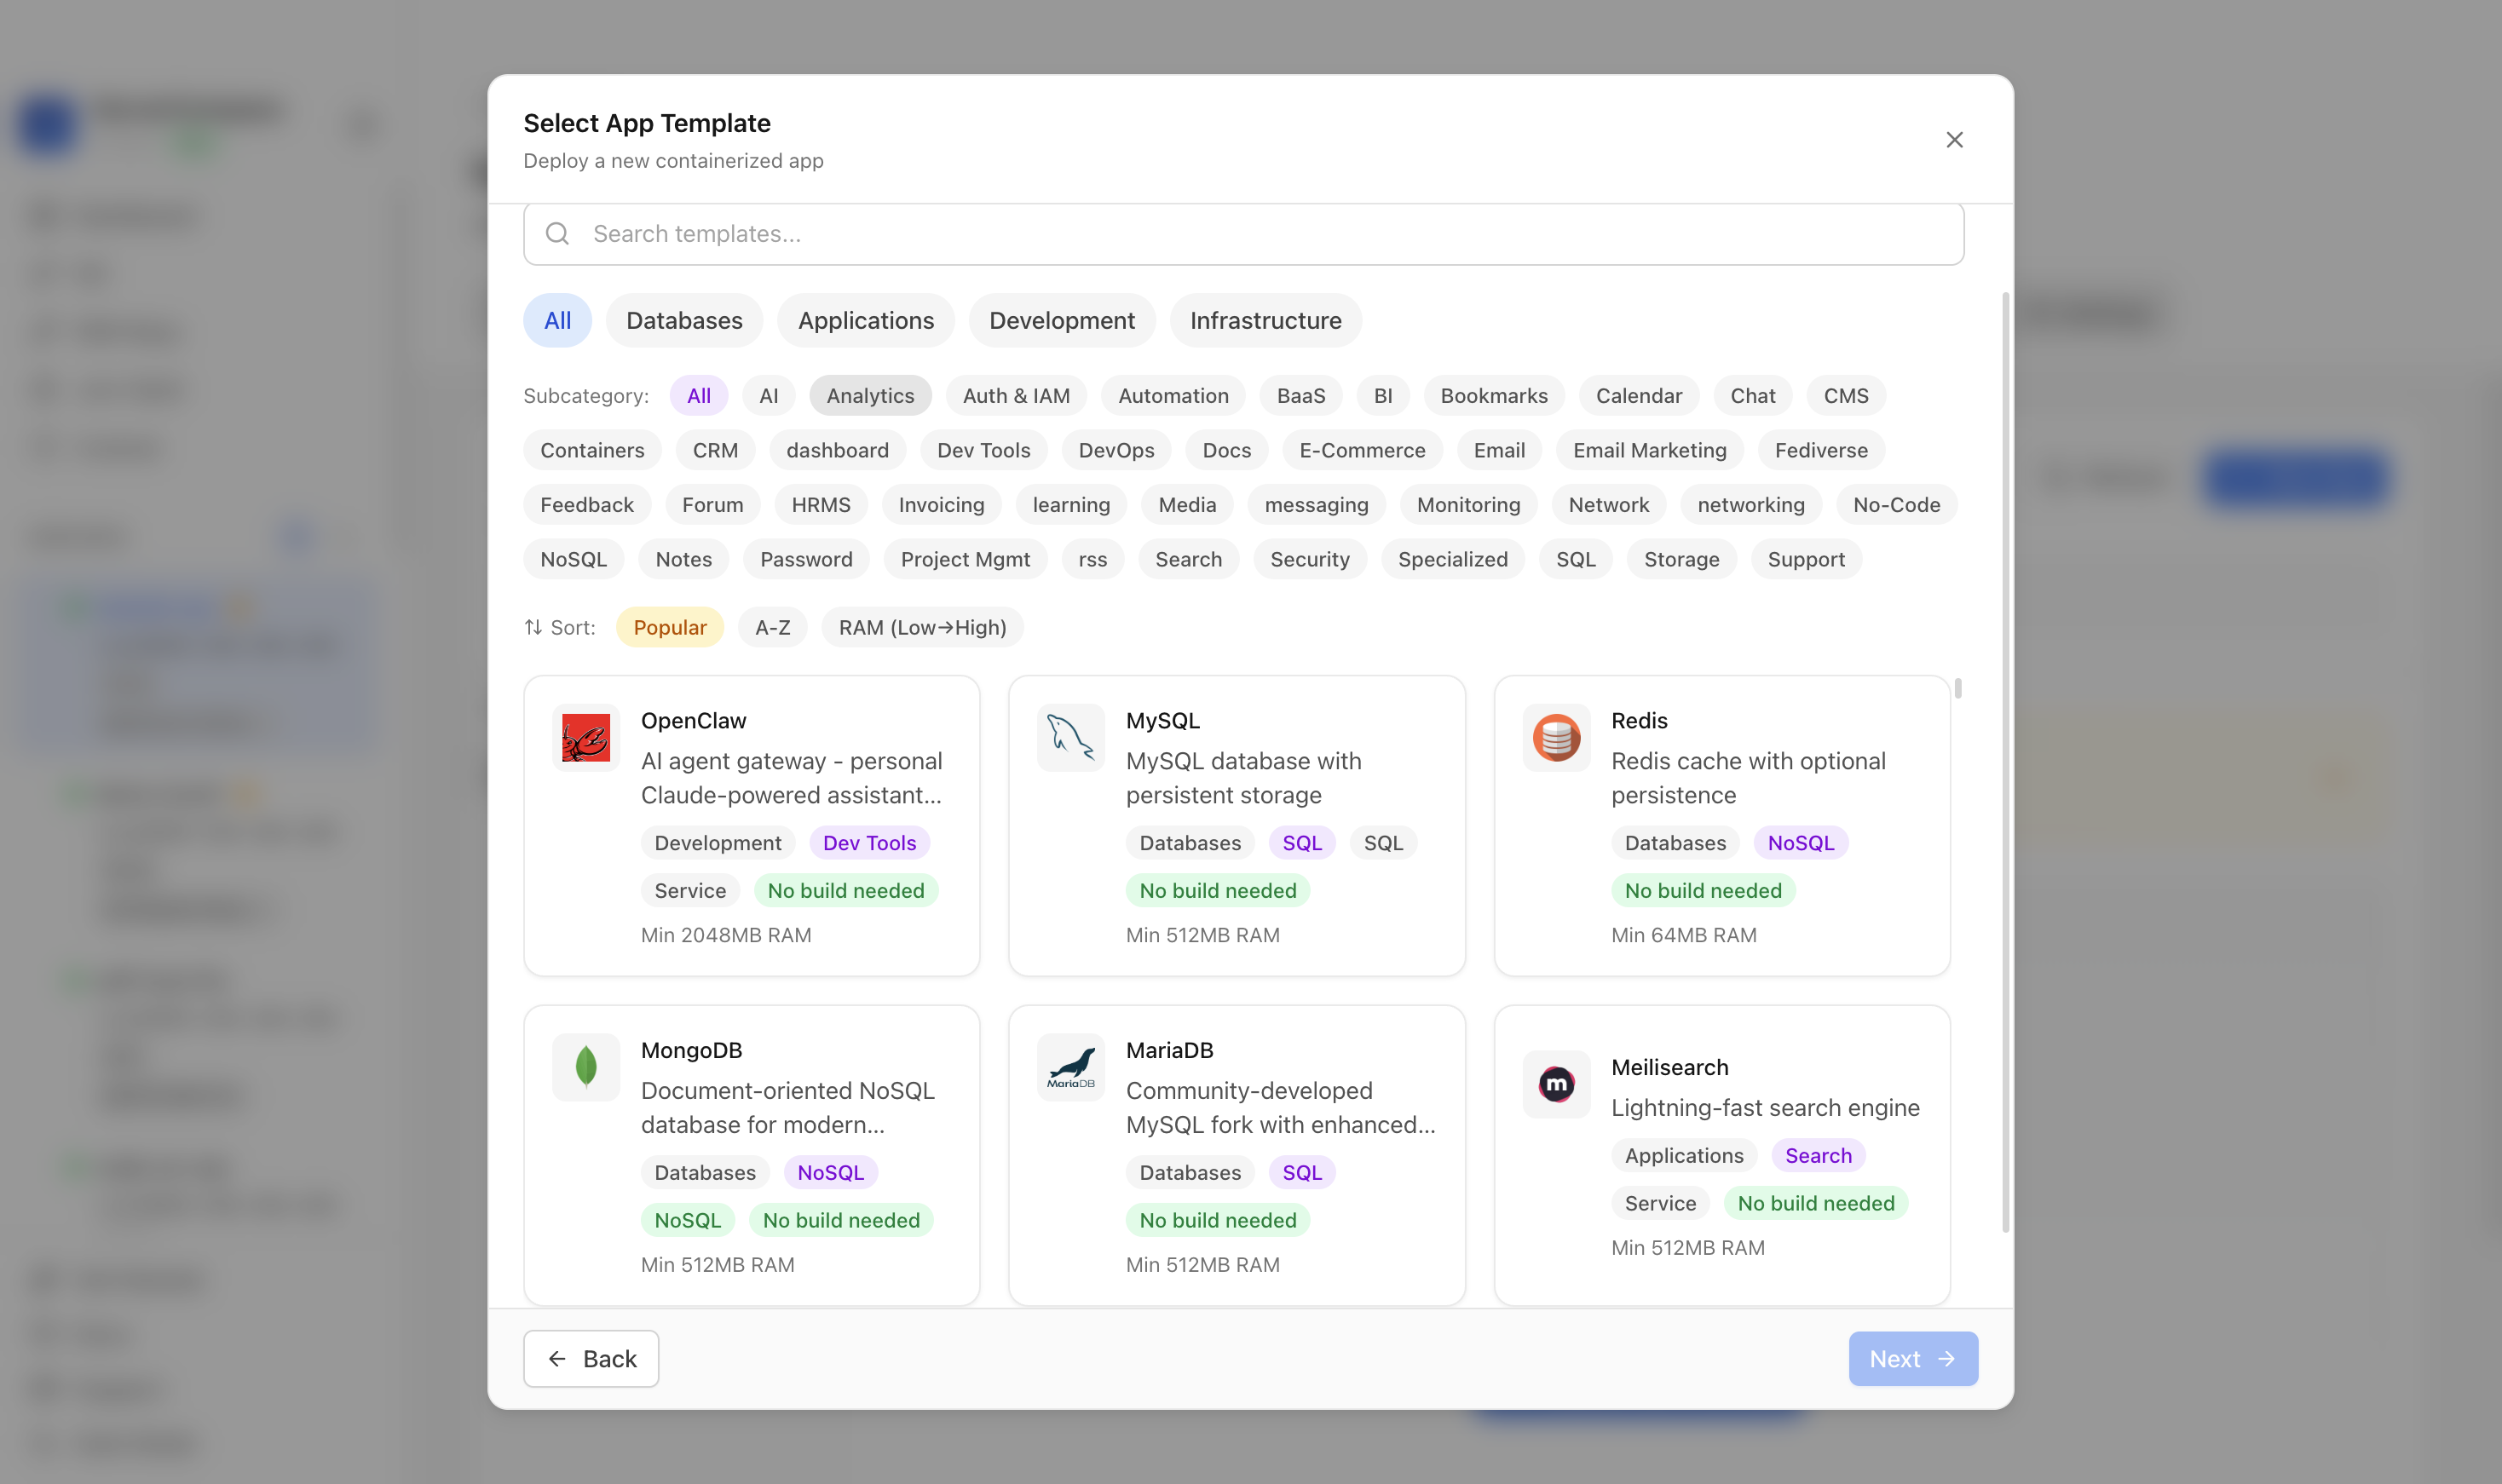The image size is (2502, 1484).
Task: Filter by Containers subcategory
Action: pos(592,450)
